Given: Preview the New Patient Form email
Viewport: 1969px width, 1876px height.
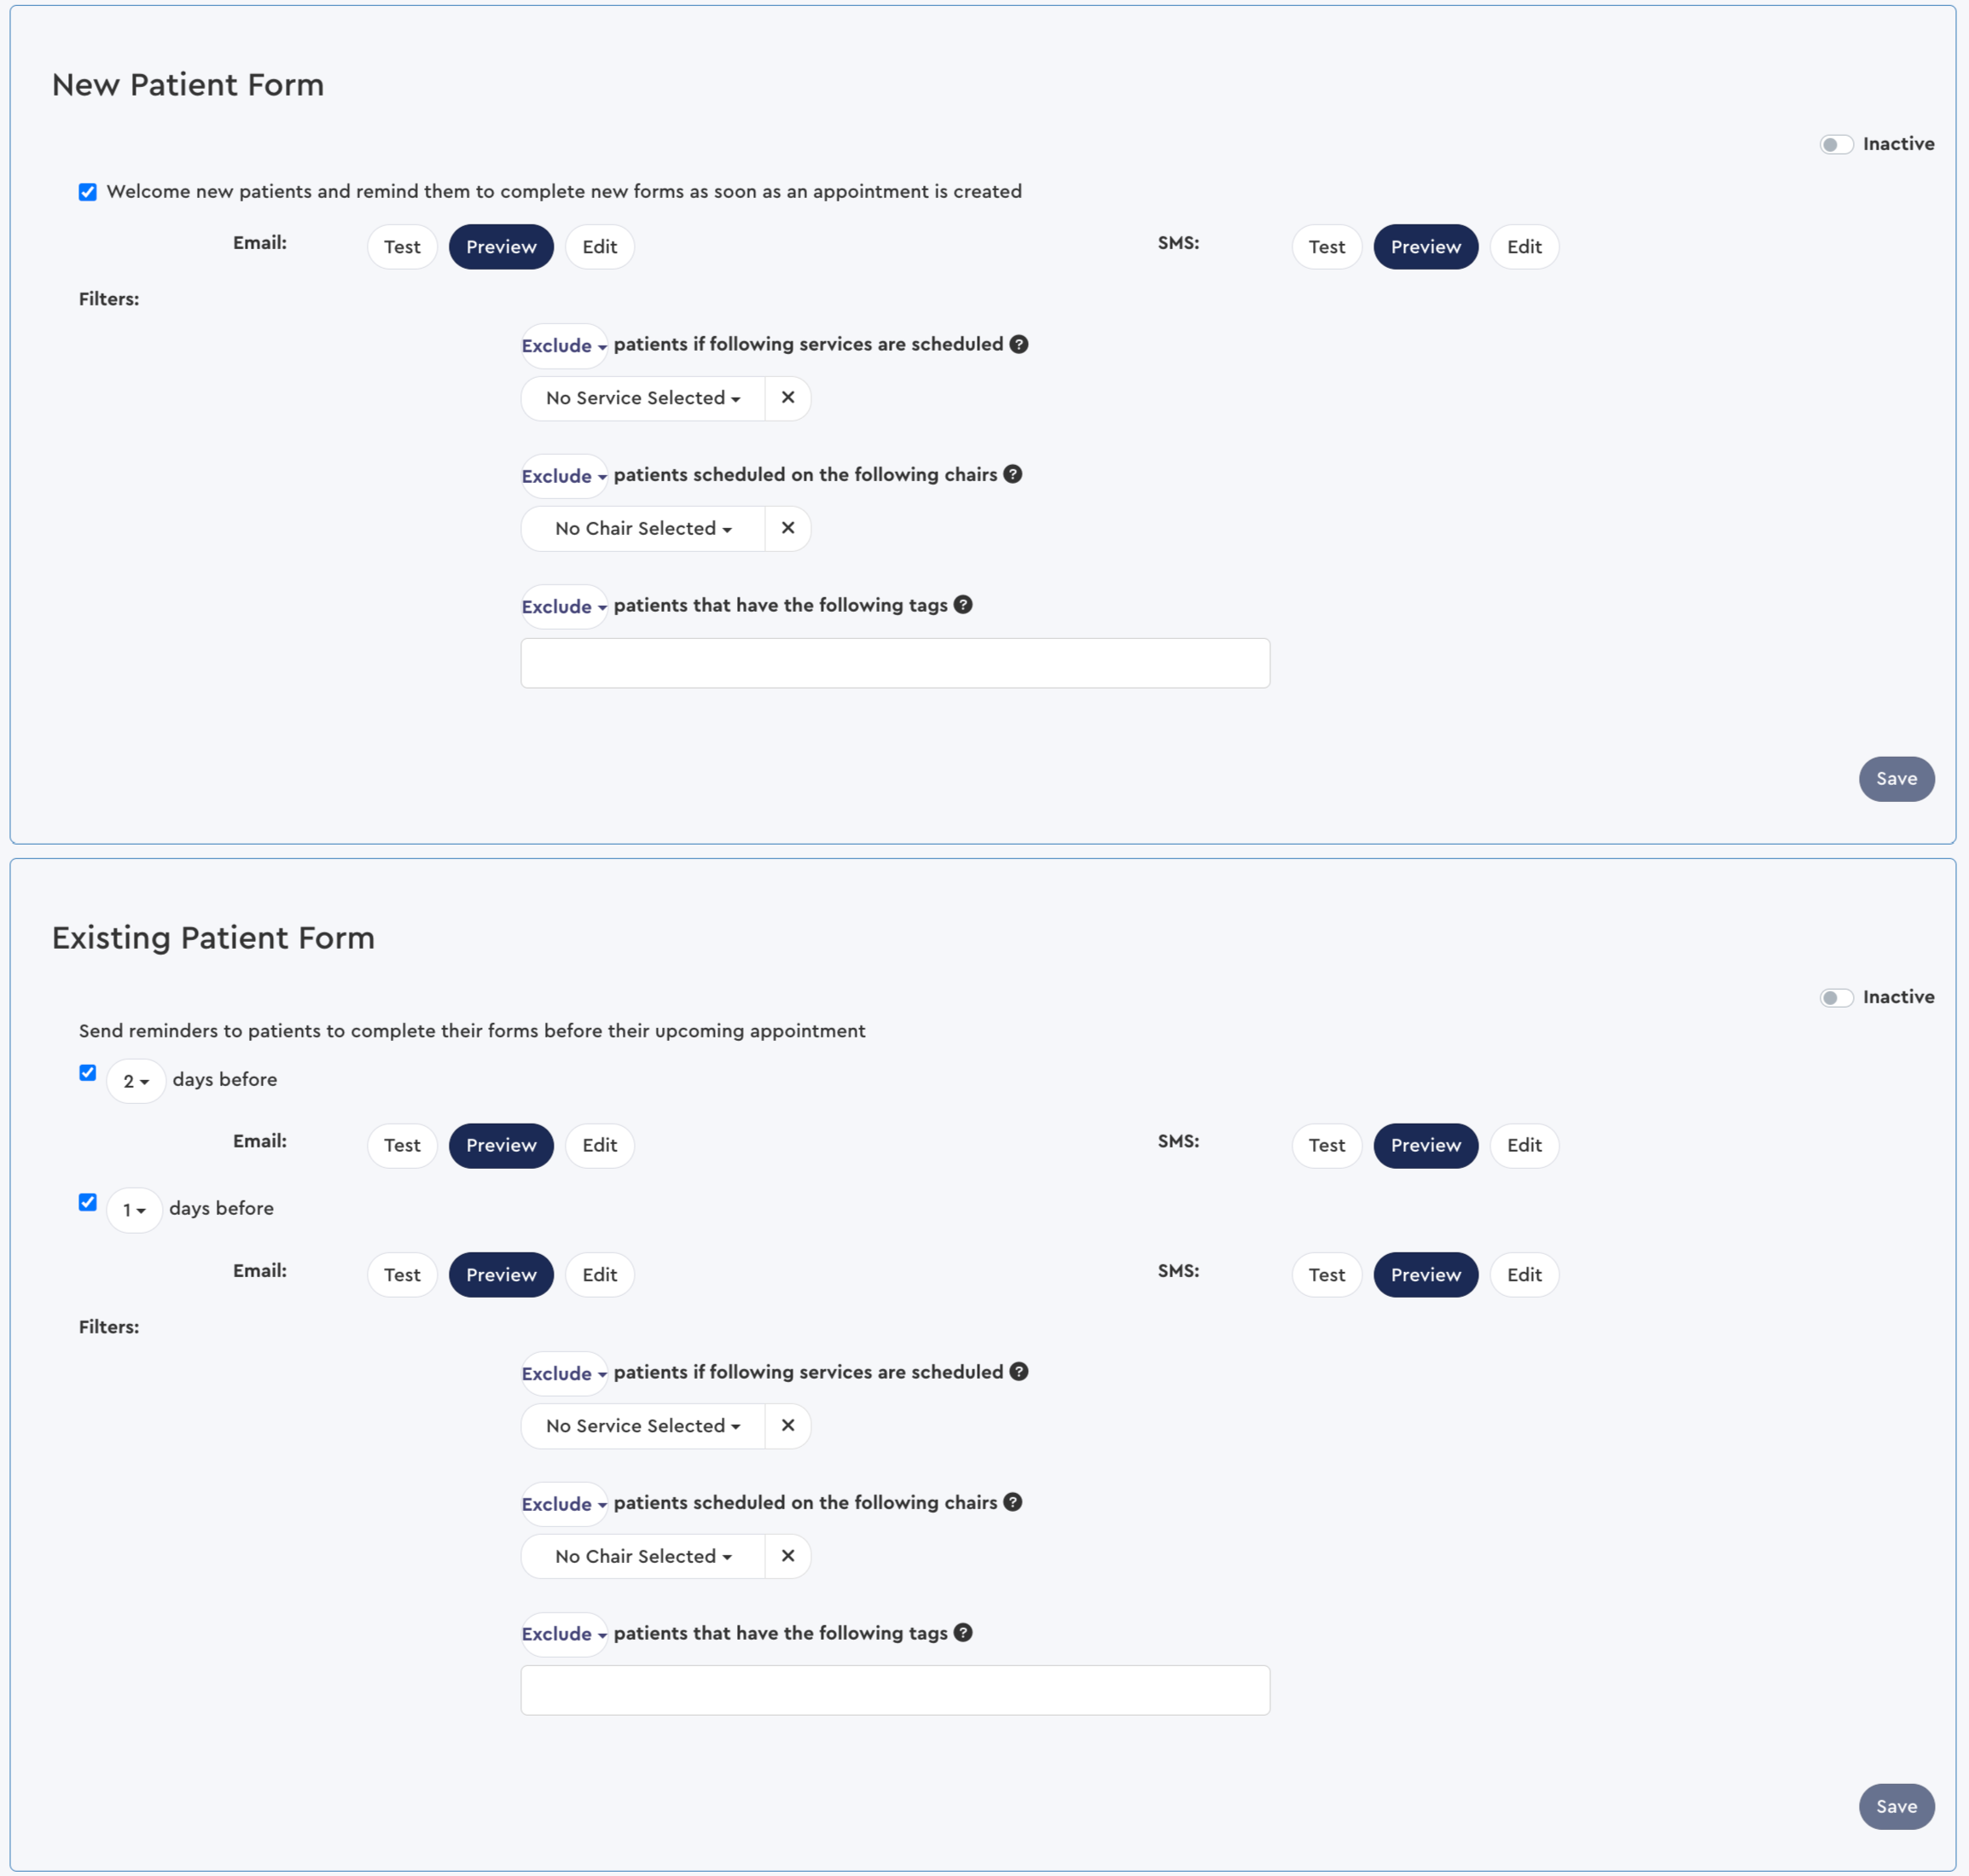Looking at the screenshot, I should 501,247.
